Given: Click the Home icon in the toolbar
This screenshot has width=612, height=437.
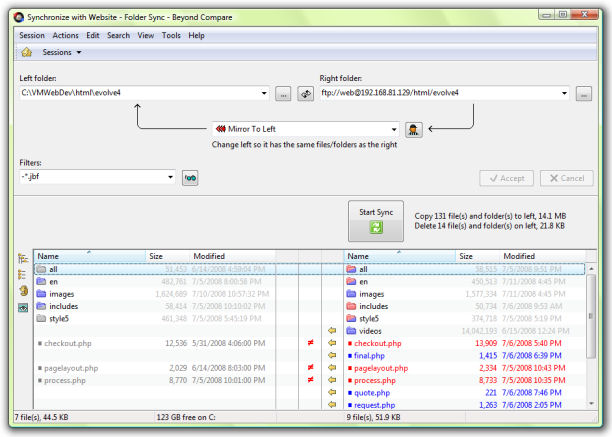Looking at the screenshot, I should (27, 52).
